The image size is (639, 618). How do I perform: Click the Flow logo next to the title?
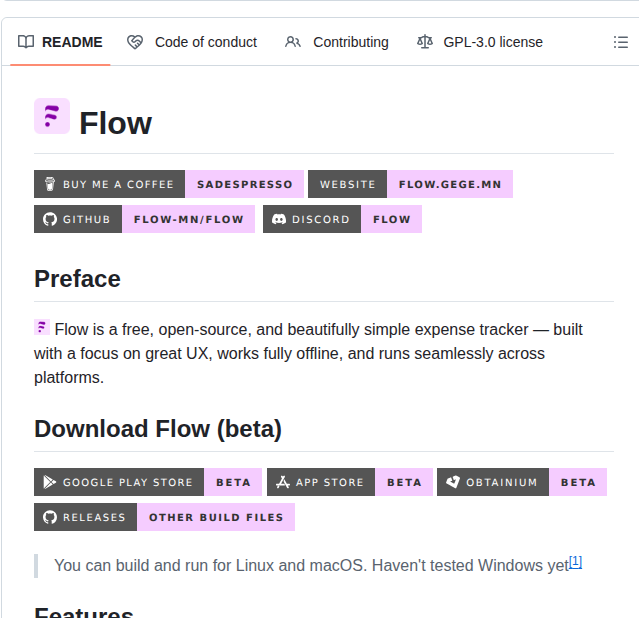(x=52, y=116)
